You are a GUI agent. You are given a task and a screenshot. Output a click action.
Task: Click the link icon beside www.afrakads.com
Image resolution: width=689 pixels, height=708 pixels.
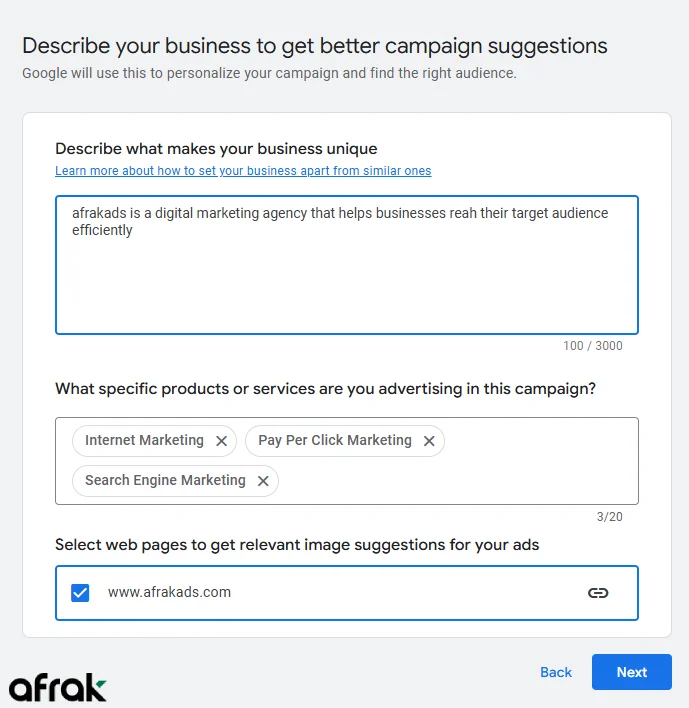click(598, 593)
